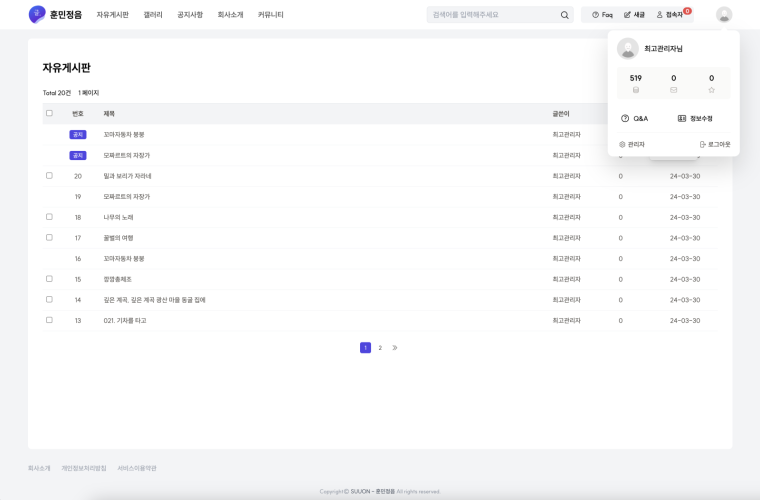Go to page 2 of the board
760x500 pixels.
[x=380, y=348]
